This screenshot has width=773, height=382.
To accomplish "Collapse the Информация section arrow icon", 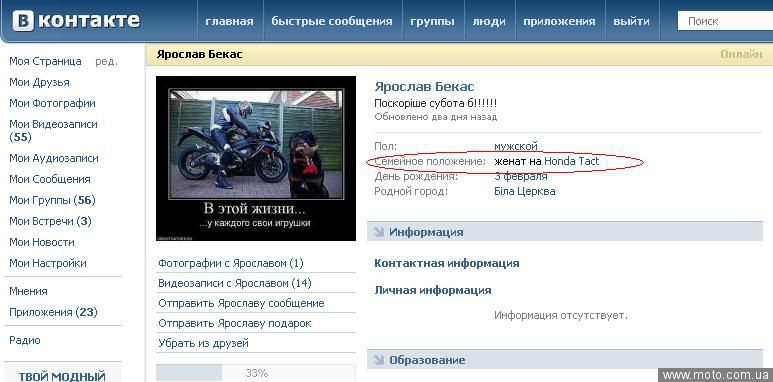I will pos(379,232).
